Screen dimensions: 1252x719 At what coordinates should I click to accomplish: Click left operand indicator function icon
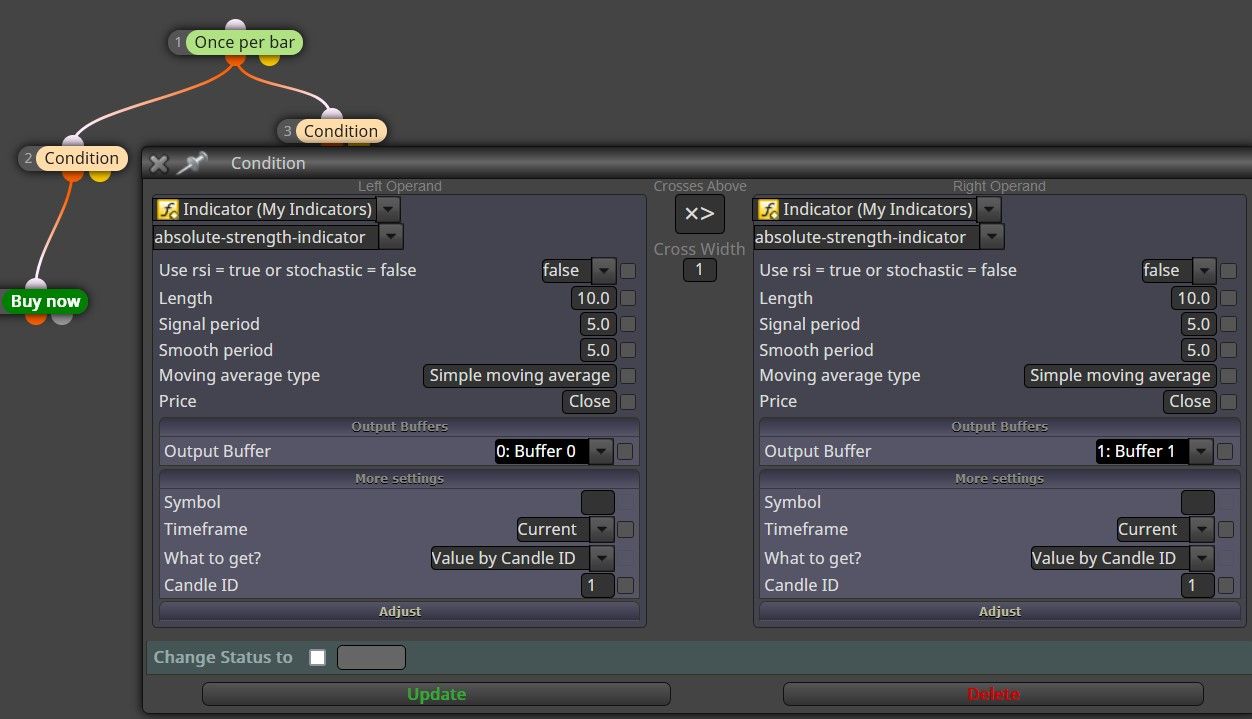pos(167,209)
